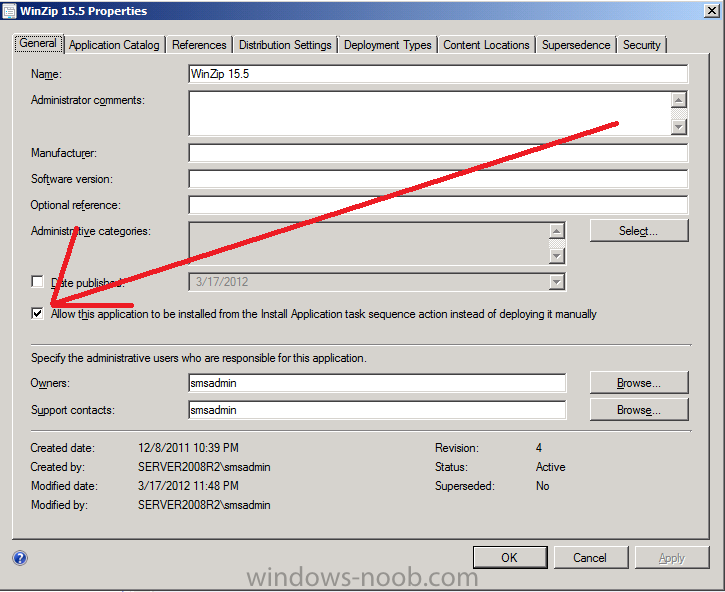Viewport: 725px width, 592px height.
Task: Click the help question mark icon
Action: (x=20, y=558)
